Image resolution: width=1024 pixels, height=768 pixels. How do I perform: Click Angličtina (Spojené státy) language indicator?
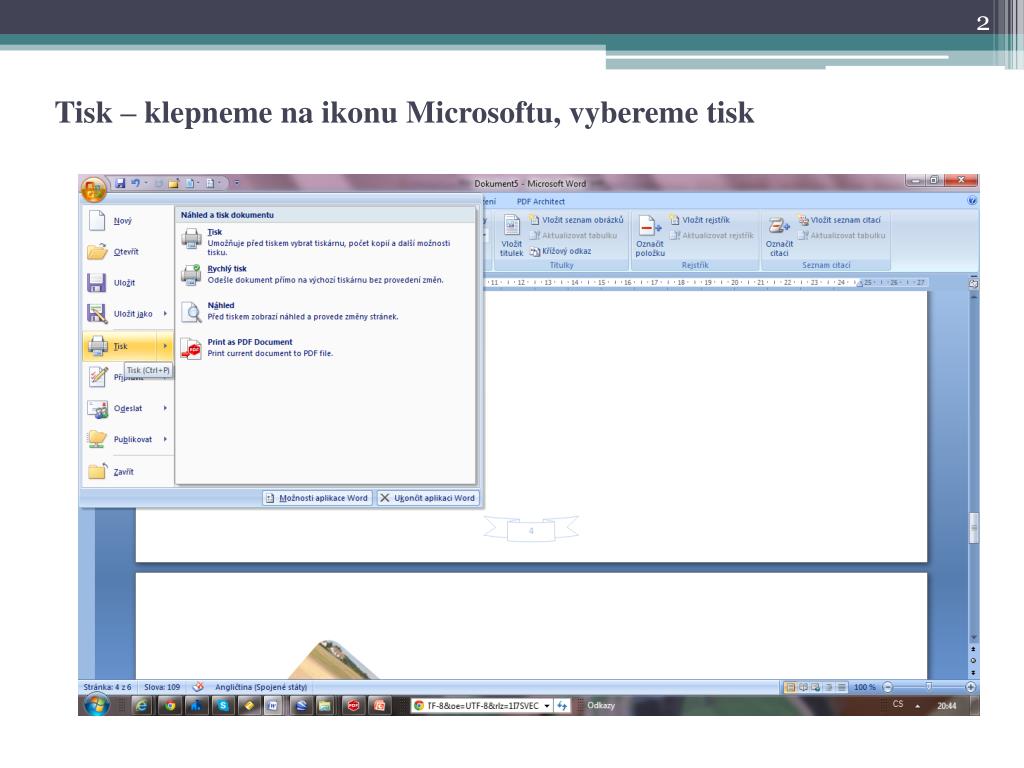pyautogui.click(x=261, y=687)
